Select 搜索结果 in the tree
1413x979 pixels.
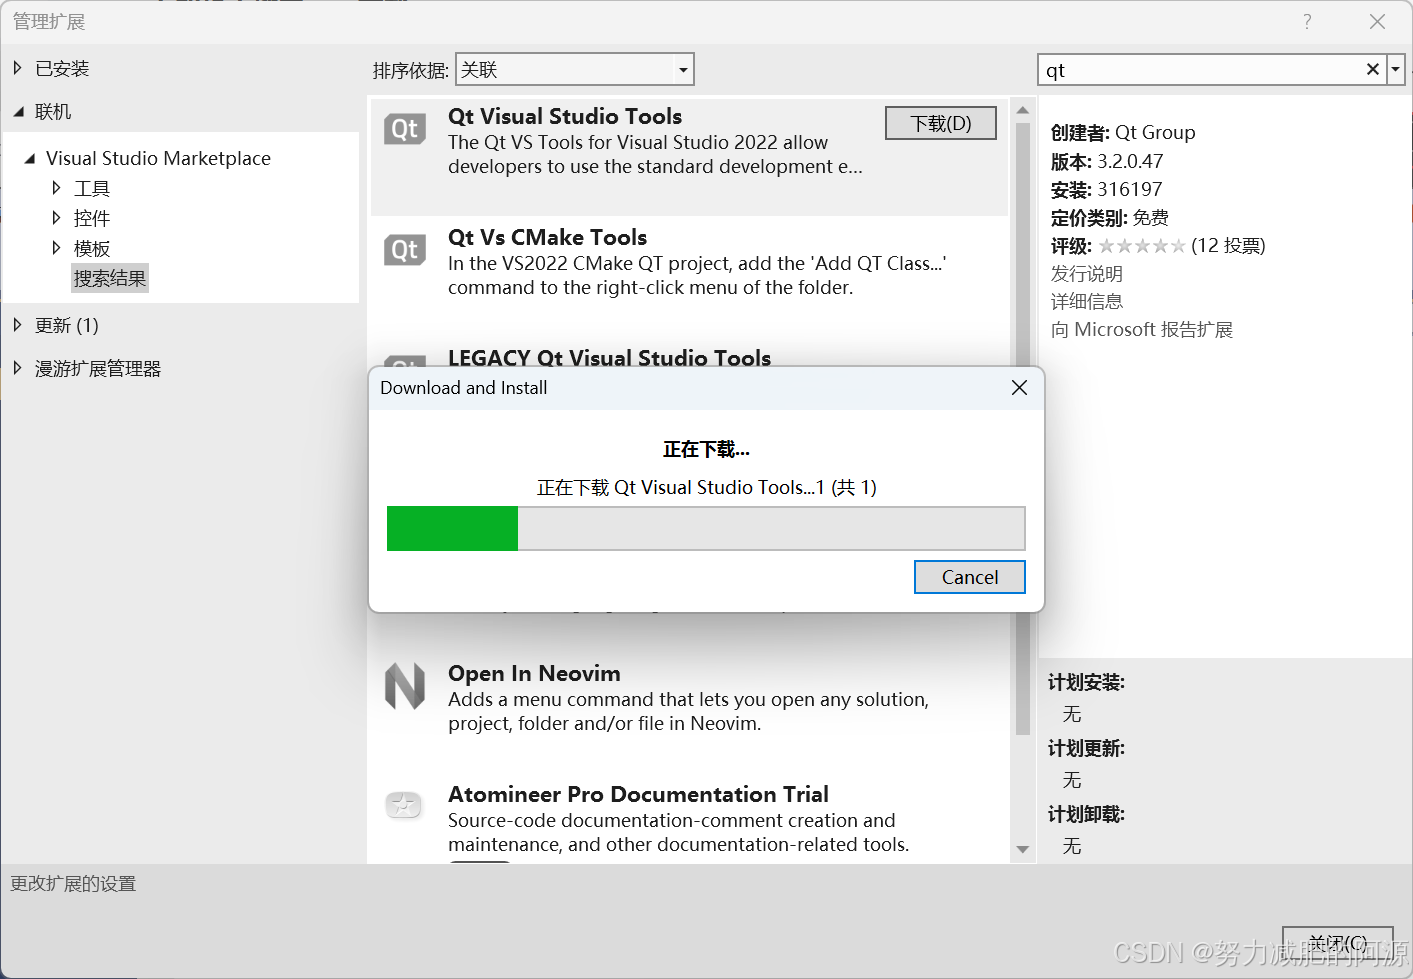coord(110,278)
